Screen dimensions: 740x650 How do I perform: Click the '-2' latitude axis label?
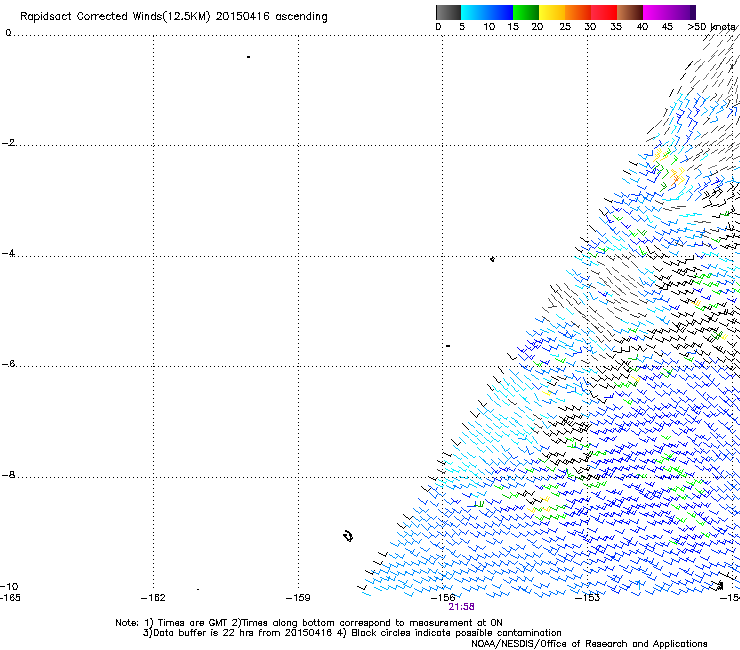tap(8, 143)
